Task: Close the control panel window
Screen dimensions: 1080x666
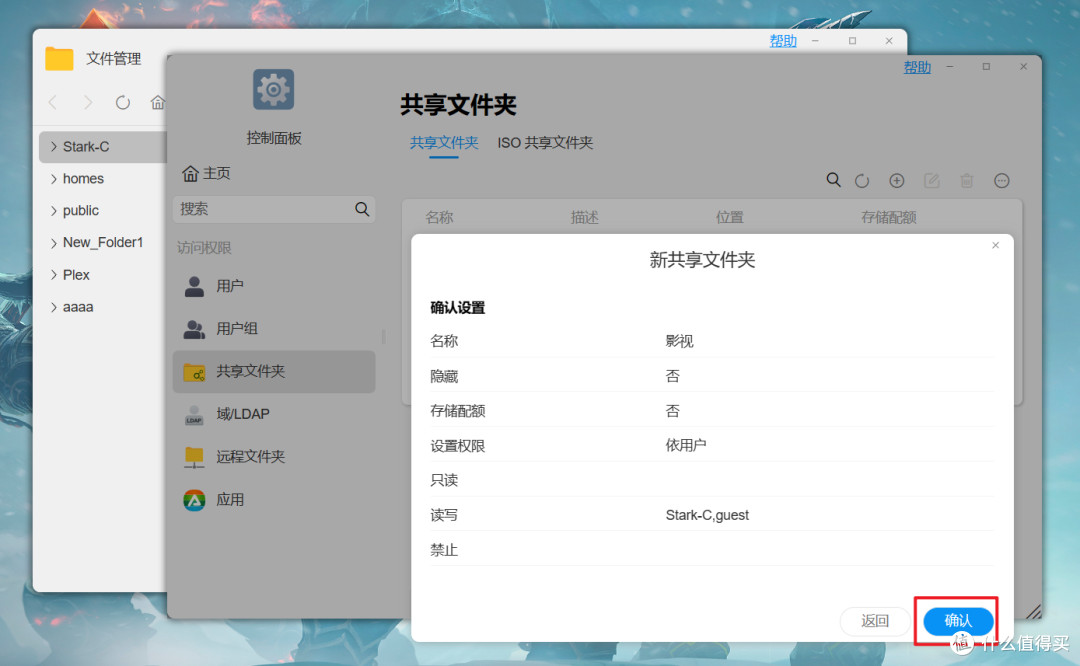Action: point(1024,67)
